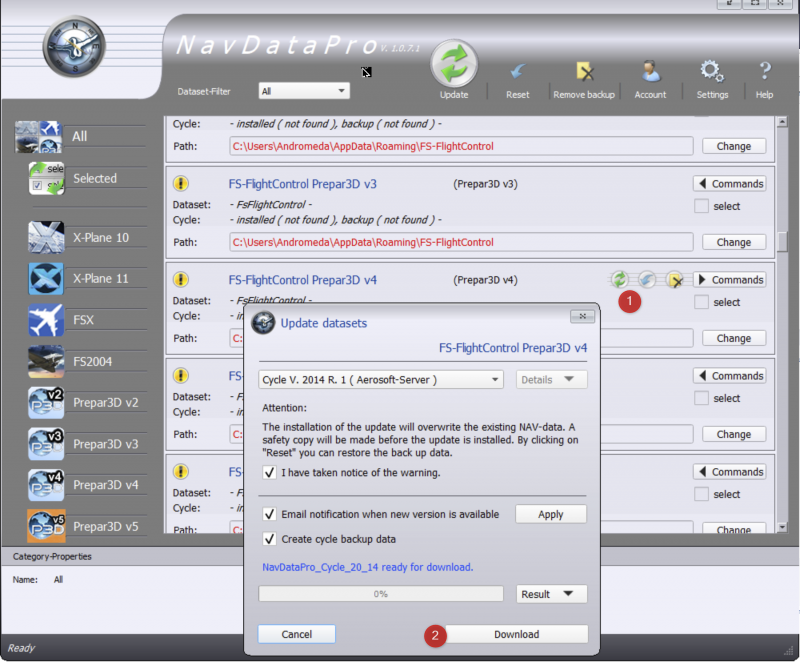Image resolution: width=800 pixels, height=662 pixels.
Task: Click the (Prepar3D v3) label
Action: pyautogui.click(x=485, y=184)
